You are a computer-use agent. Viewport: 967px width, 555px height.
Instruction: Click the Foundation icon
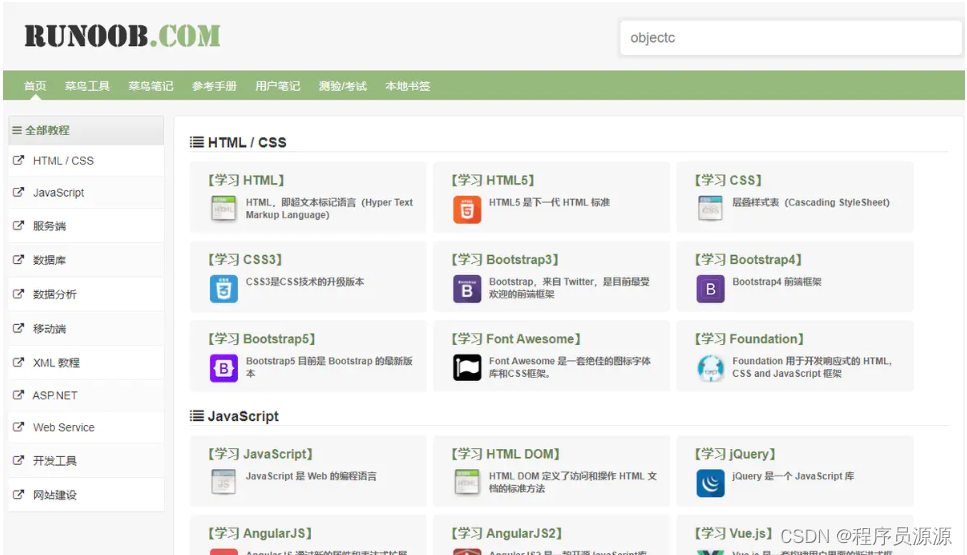pyautogui.click(x=710, y=368)
